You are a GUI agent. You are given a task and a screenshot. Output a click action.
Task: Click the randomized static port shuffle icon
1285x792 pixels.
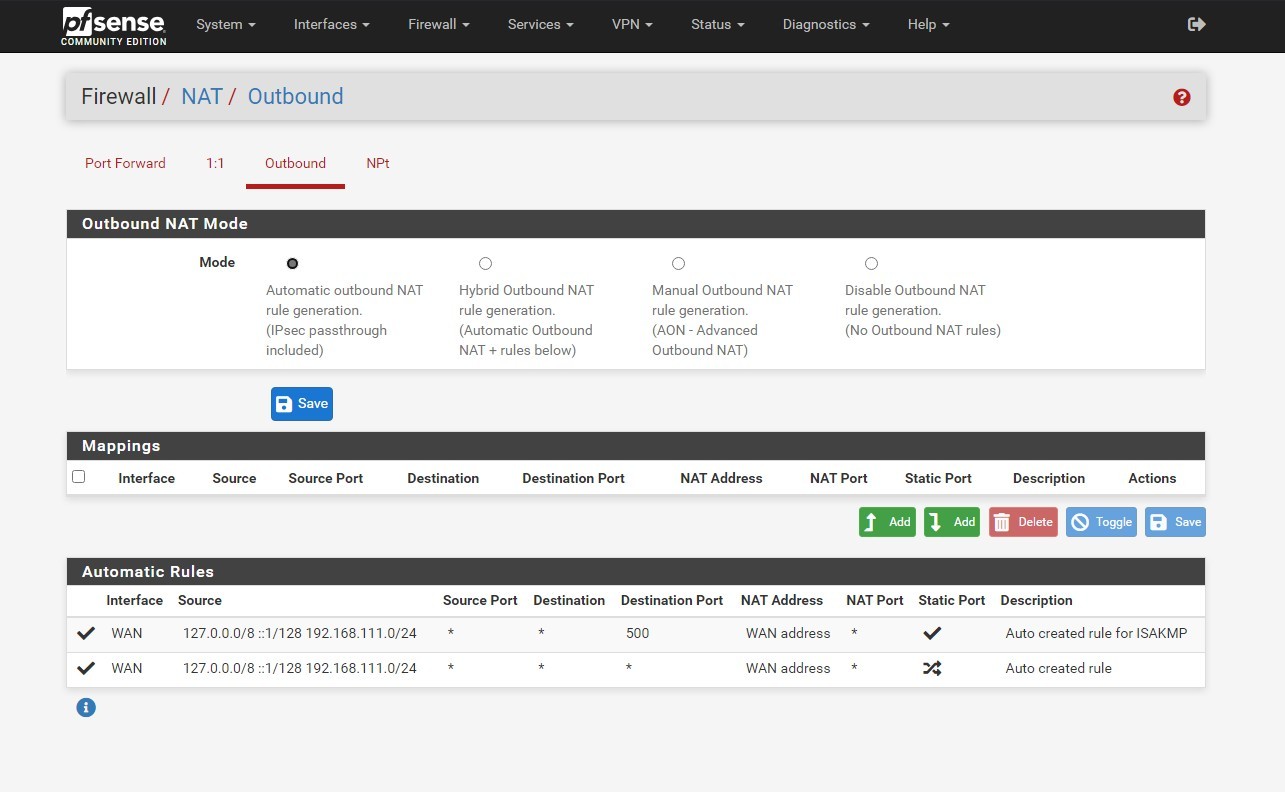932,668
